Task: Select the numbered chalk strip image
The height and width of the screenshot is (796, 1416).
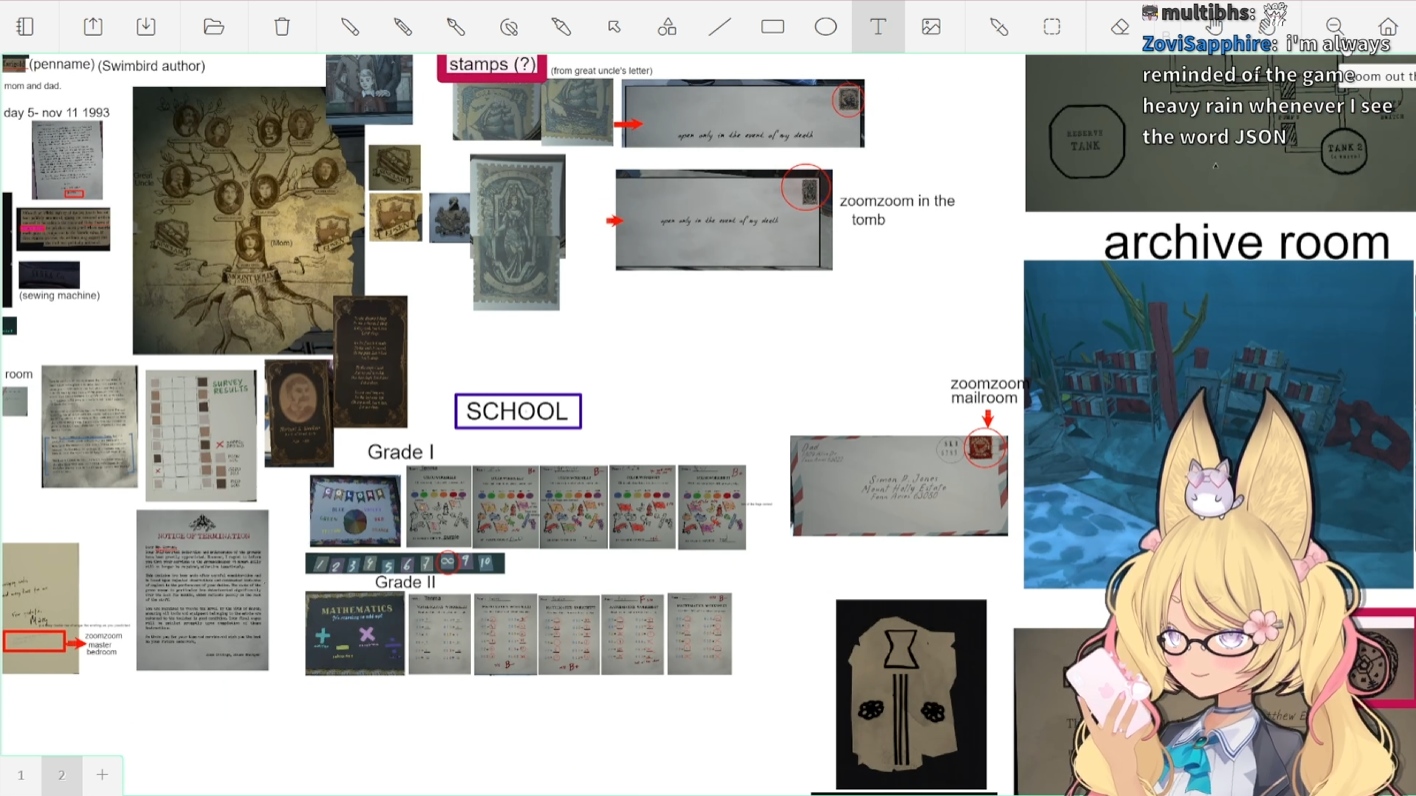Action: pos(405,564)
